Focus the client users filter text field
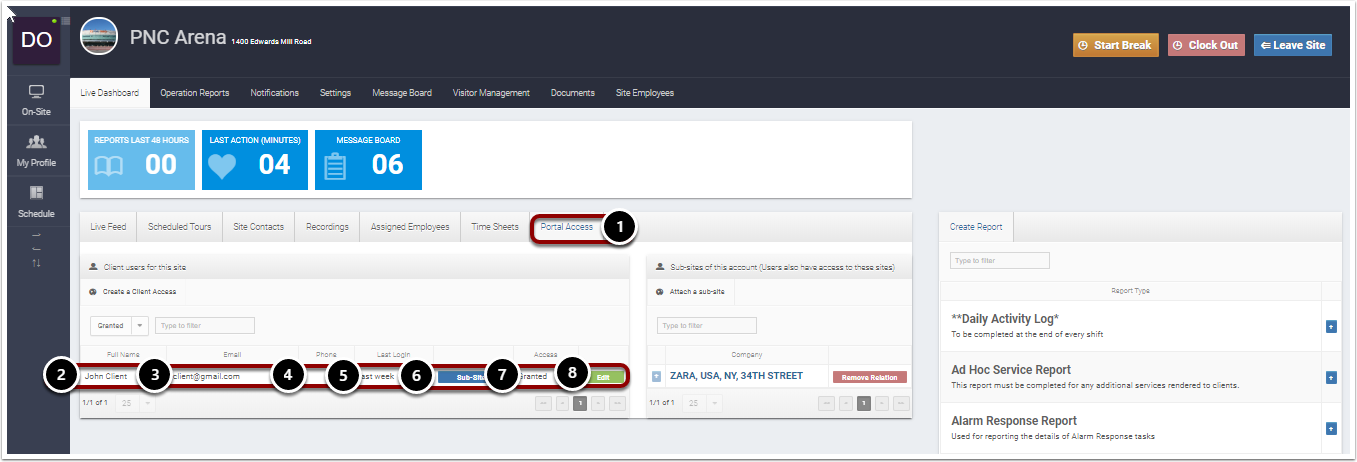Screen dimensions: 1357x462 205,325
